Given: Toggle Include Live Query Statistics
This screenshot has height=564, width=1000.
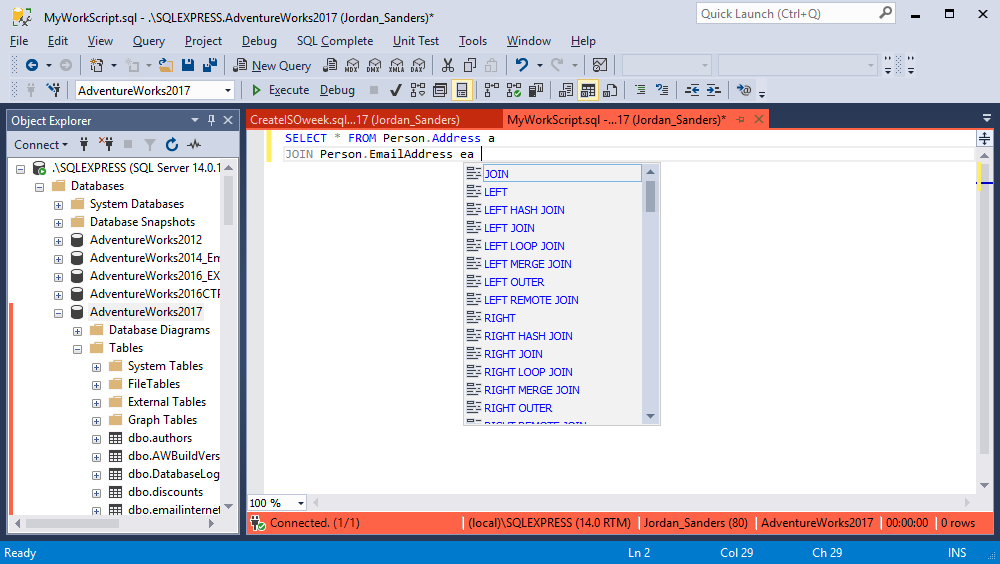Looking at the screenshot, I should pyautogui.click(x=514, y=90).
